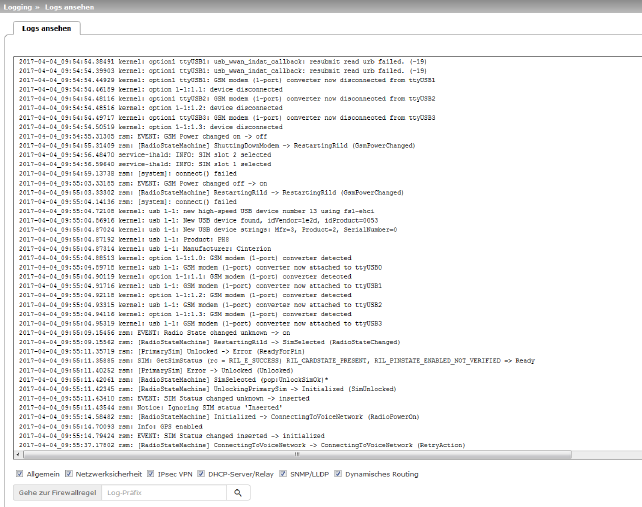642x507 pixels.
Task: Toggle the IPsec VPN checkbox
Action: 151,473
